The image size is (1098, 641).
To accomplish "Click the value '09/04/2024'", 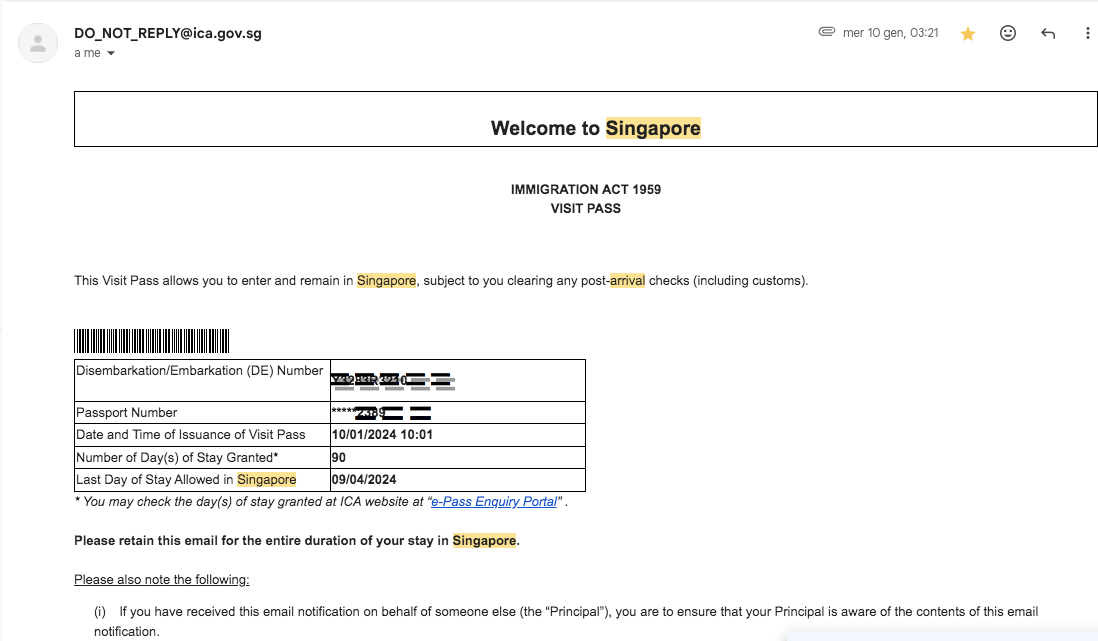I will pyautogui.click(x=364, y=480).
